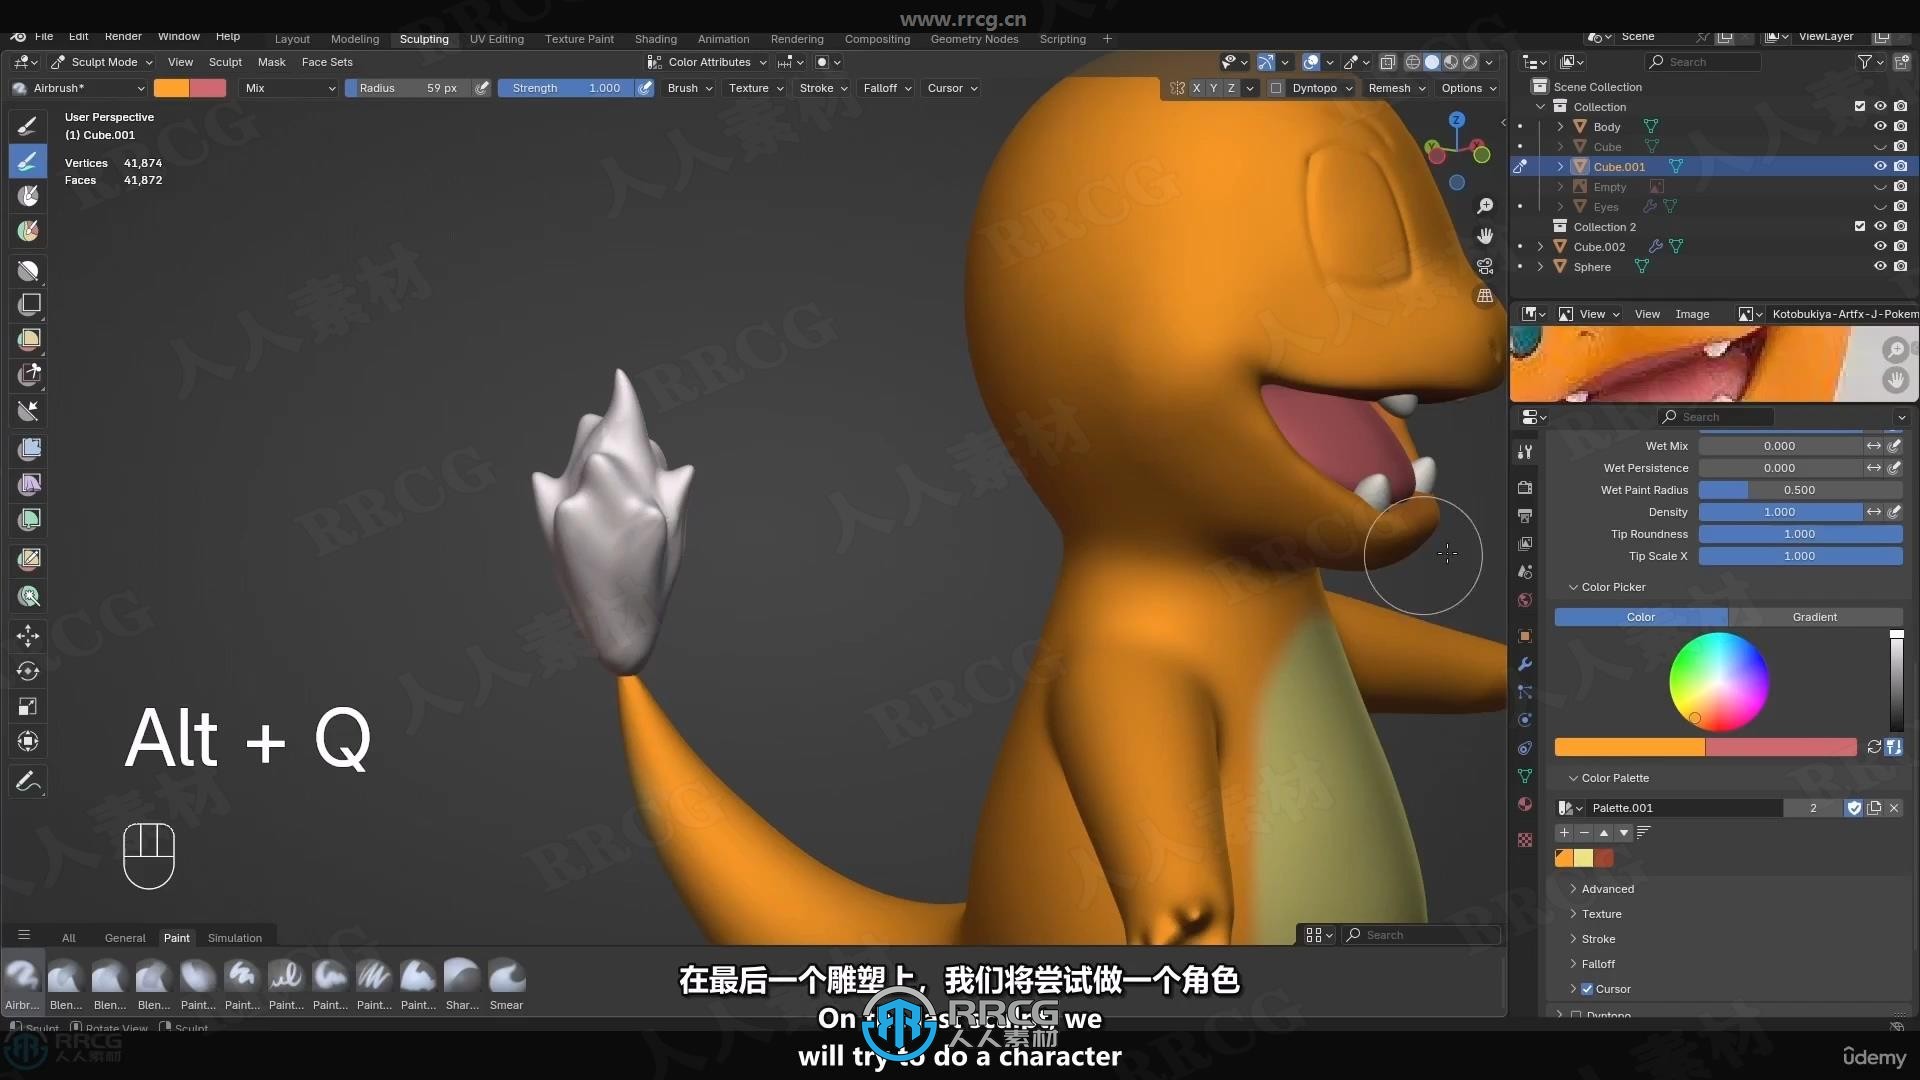Open Options popover in header
This screenshot has width=1920, height=1080.
tap(1468, 88)
